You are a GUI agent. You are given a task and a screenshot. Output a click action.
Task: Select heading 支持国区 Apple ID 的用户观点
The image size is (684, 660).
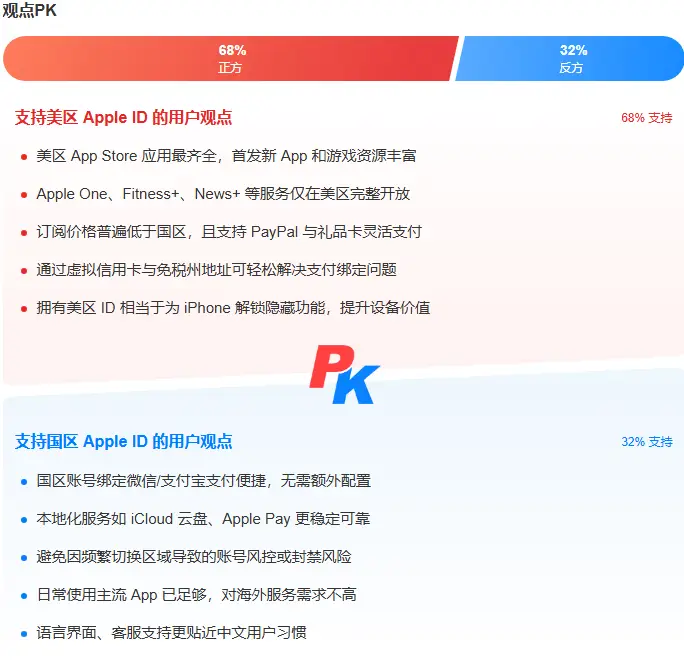(x=123, y=441)
